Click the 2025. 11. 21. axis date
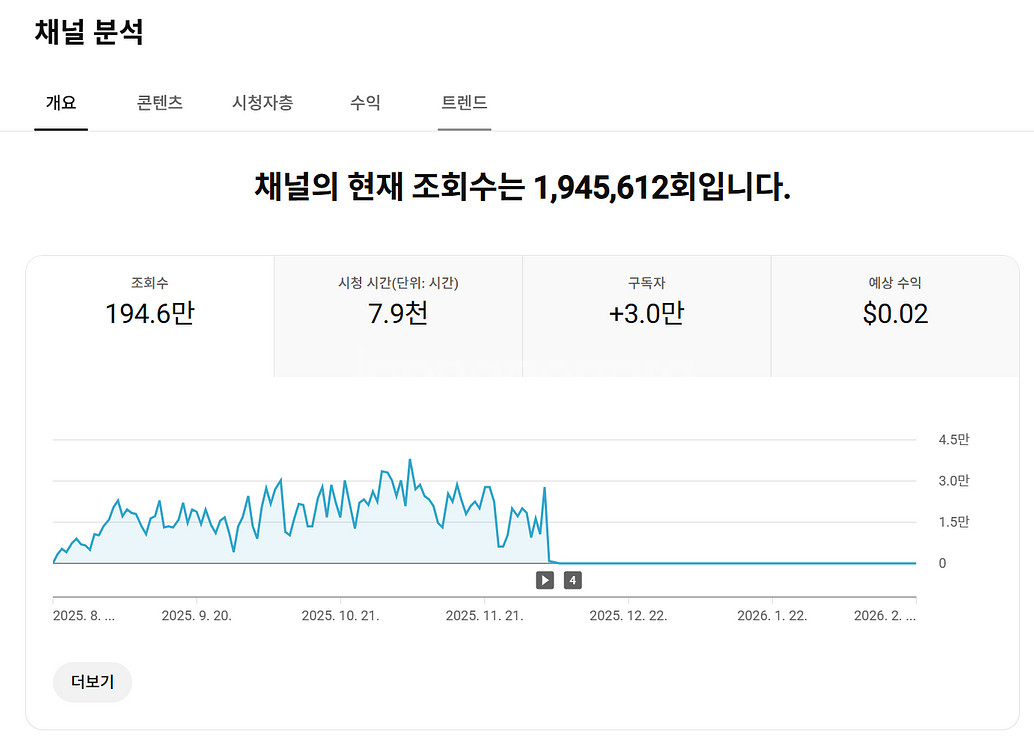The width and height of the screenshot is (1034, 750). click(x=484, y=616)
